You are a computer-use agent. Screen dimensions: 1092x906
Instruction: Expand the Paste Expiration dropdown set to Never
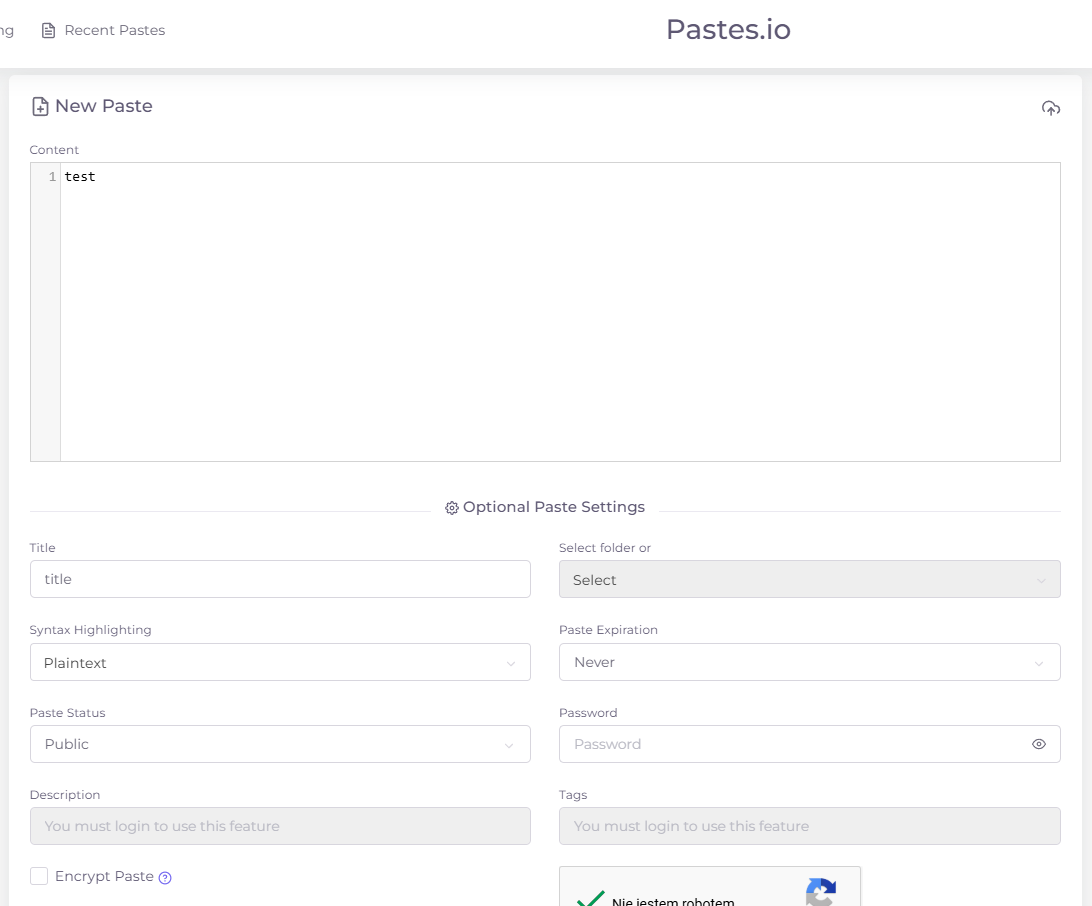pos(809,662)
